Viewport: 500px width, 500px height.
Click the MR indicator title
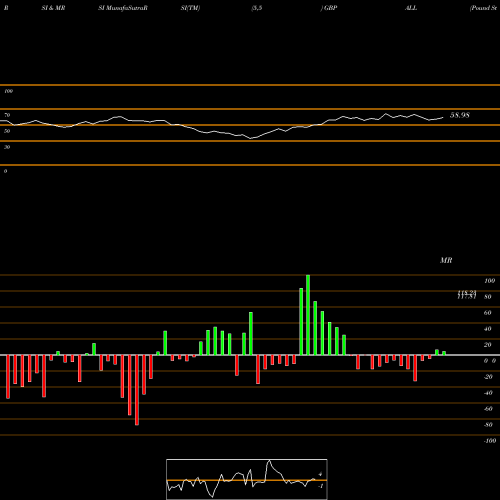[446, 260]
